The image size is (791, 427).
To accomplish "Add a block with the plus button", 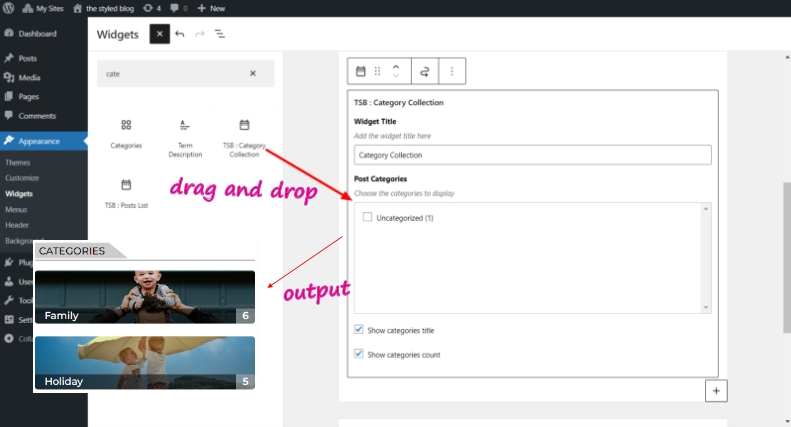I will [x=715, y=391].
